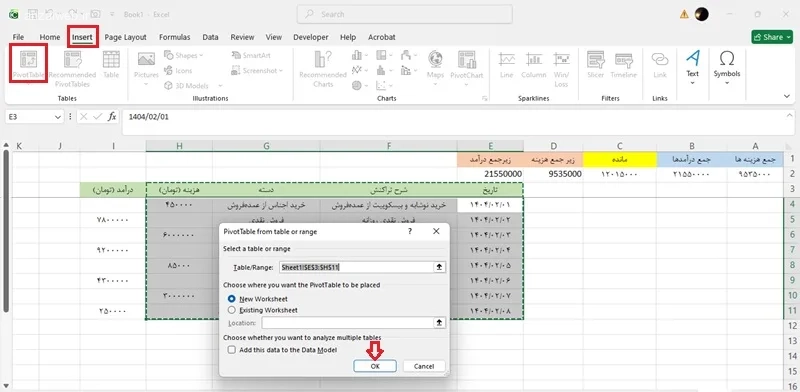Screen dimensions: 800x392
Task: Click the Icons insert button
Action: (179, 70)
